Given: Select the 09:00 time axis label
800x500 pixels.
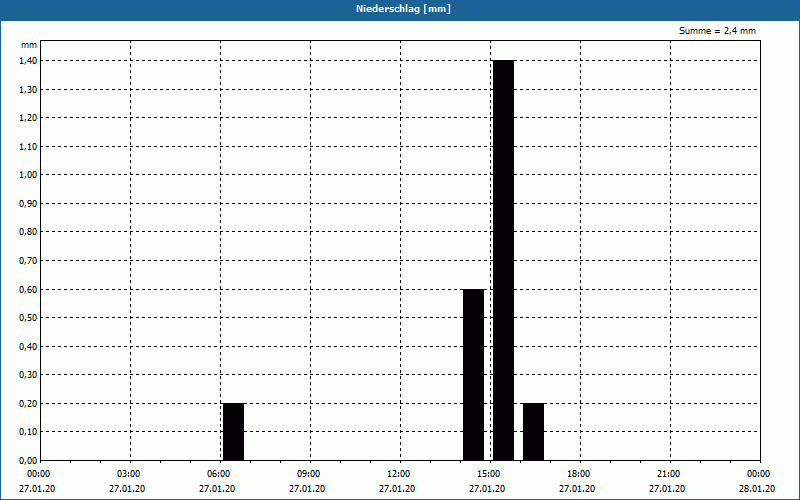Looking at the screenshot, I should (309, 474).
